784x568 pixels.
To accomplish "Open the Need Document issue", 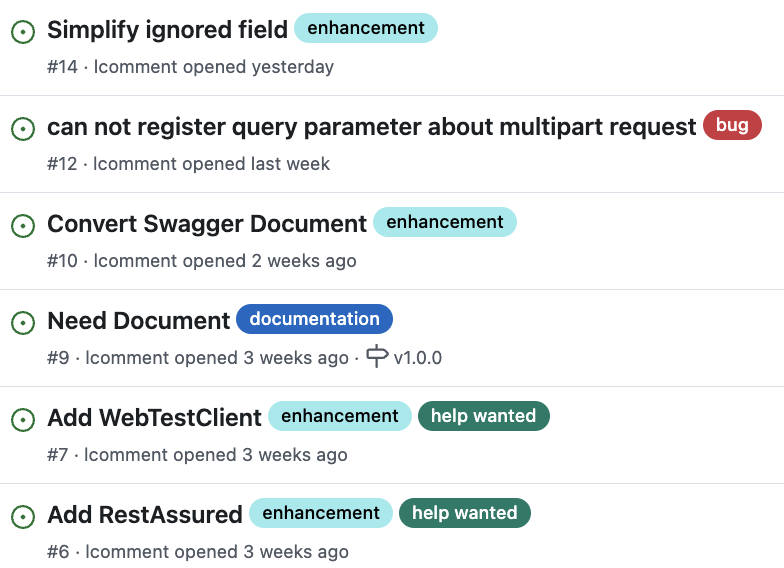I will click(x=138, y=320).
